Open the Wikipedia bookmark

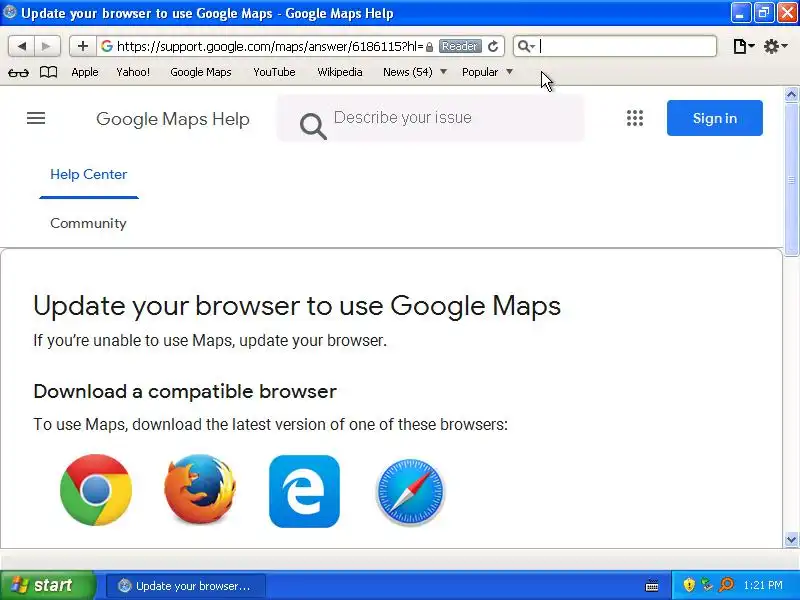click(340, 72)
